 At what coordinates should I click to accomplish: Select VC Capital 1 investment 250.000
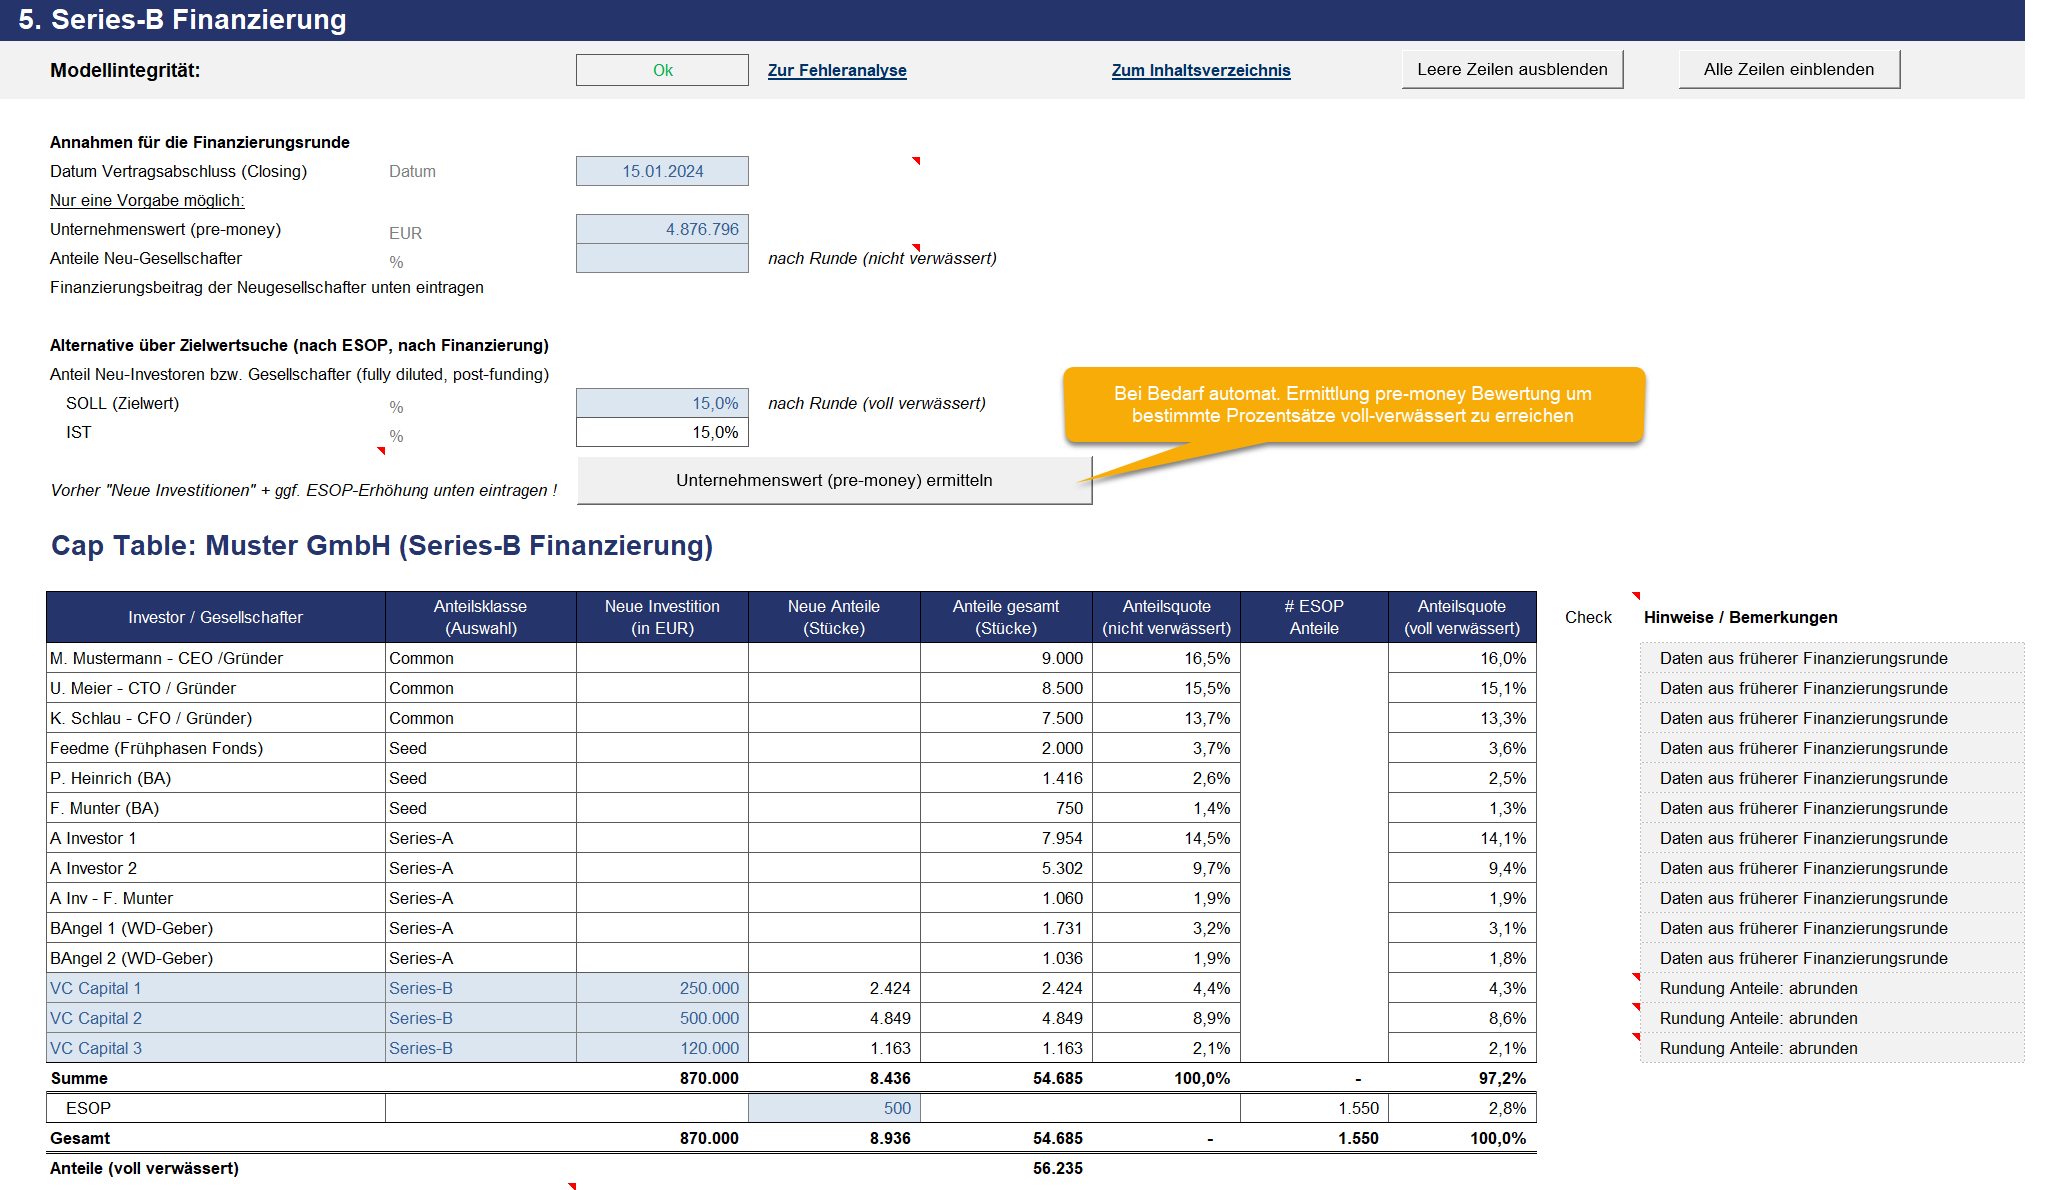(x=662, y=988)
